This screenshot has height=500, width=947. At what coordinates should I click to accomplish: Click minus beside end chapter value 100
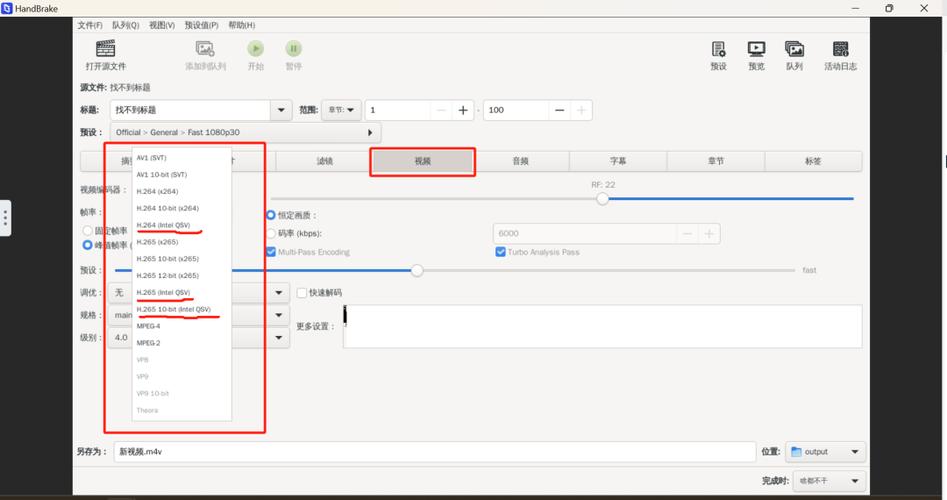[559, 110]
